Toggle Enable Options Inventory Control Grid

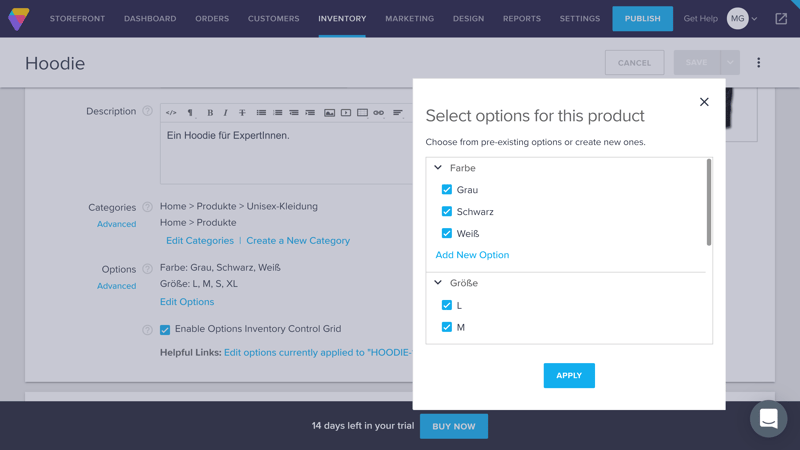(x=165, y=330)
